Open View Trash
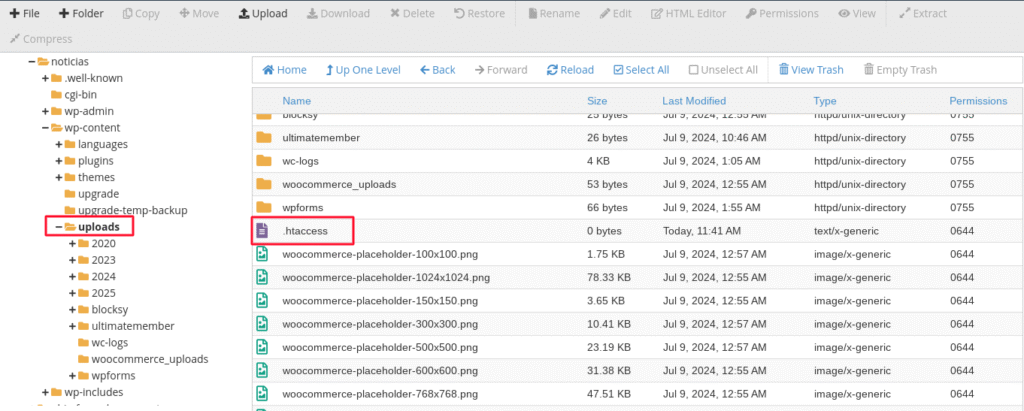 811,70
